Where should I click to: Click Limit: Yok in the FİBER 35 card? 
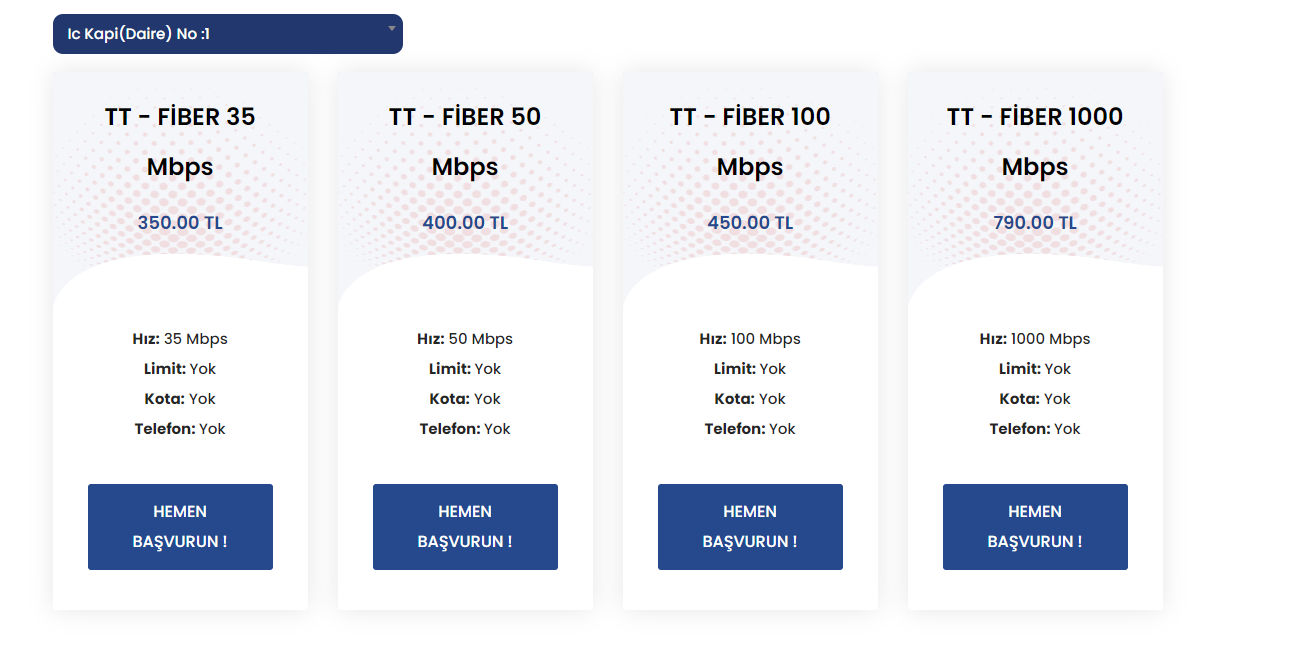[x=180, y=369]
